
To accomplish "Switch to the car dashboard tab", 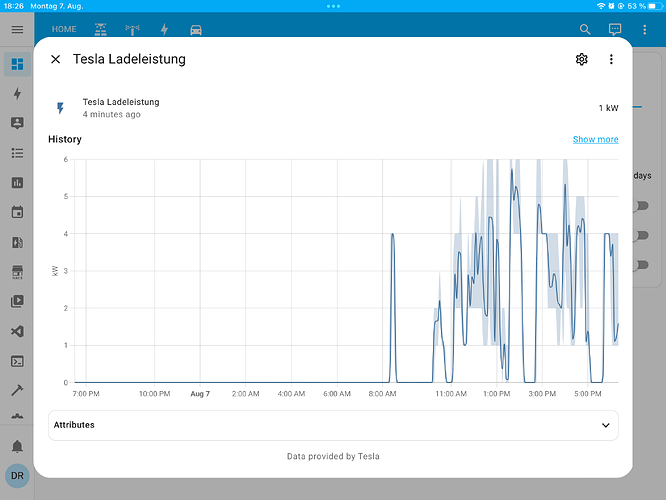I will click(x=196, y=30).
